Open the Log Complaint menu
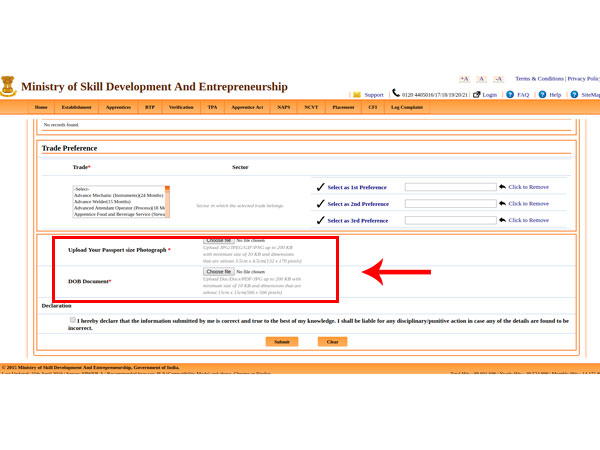The image size is (600, 450). click(407, 107)
